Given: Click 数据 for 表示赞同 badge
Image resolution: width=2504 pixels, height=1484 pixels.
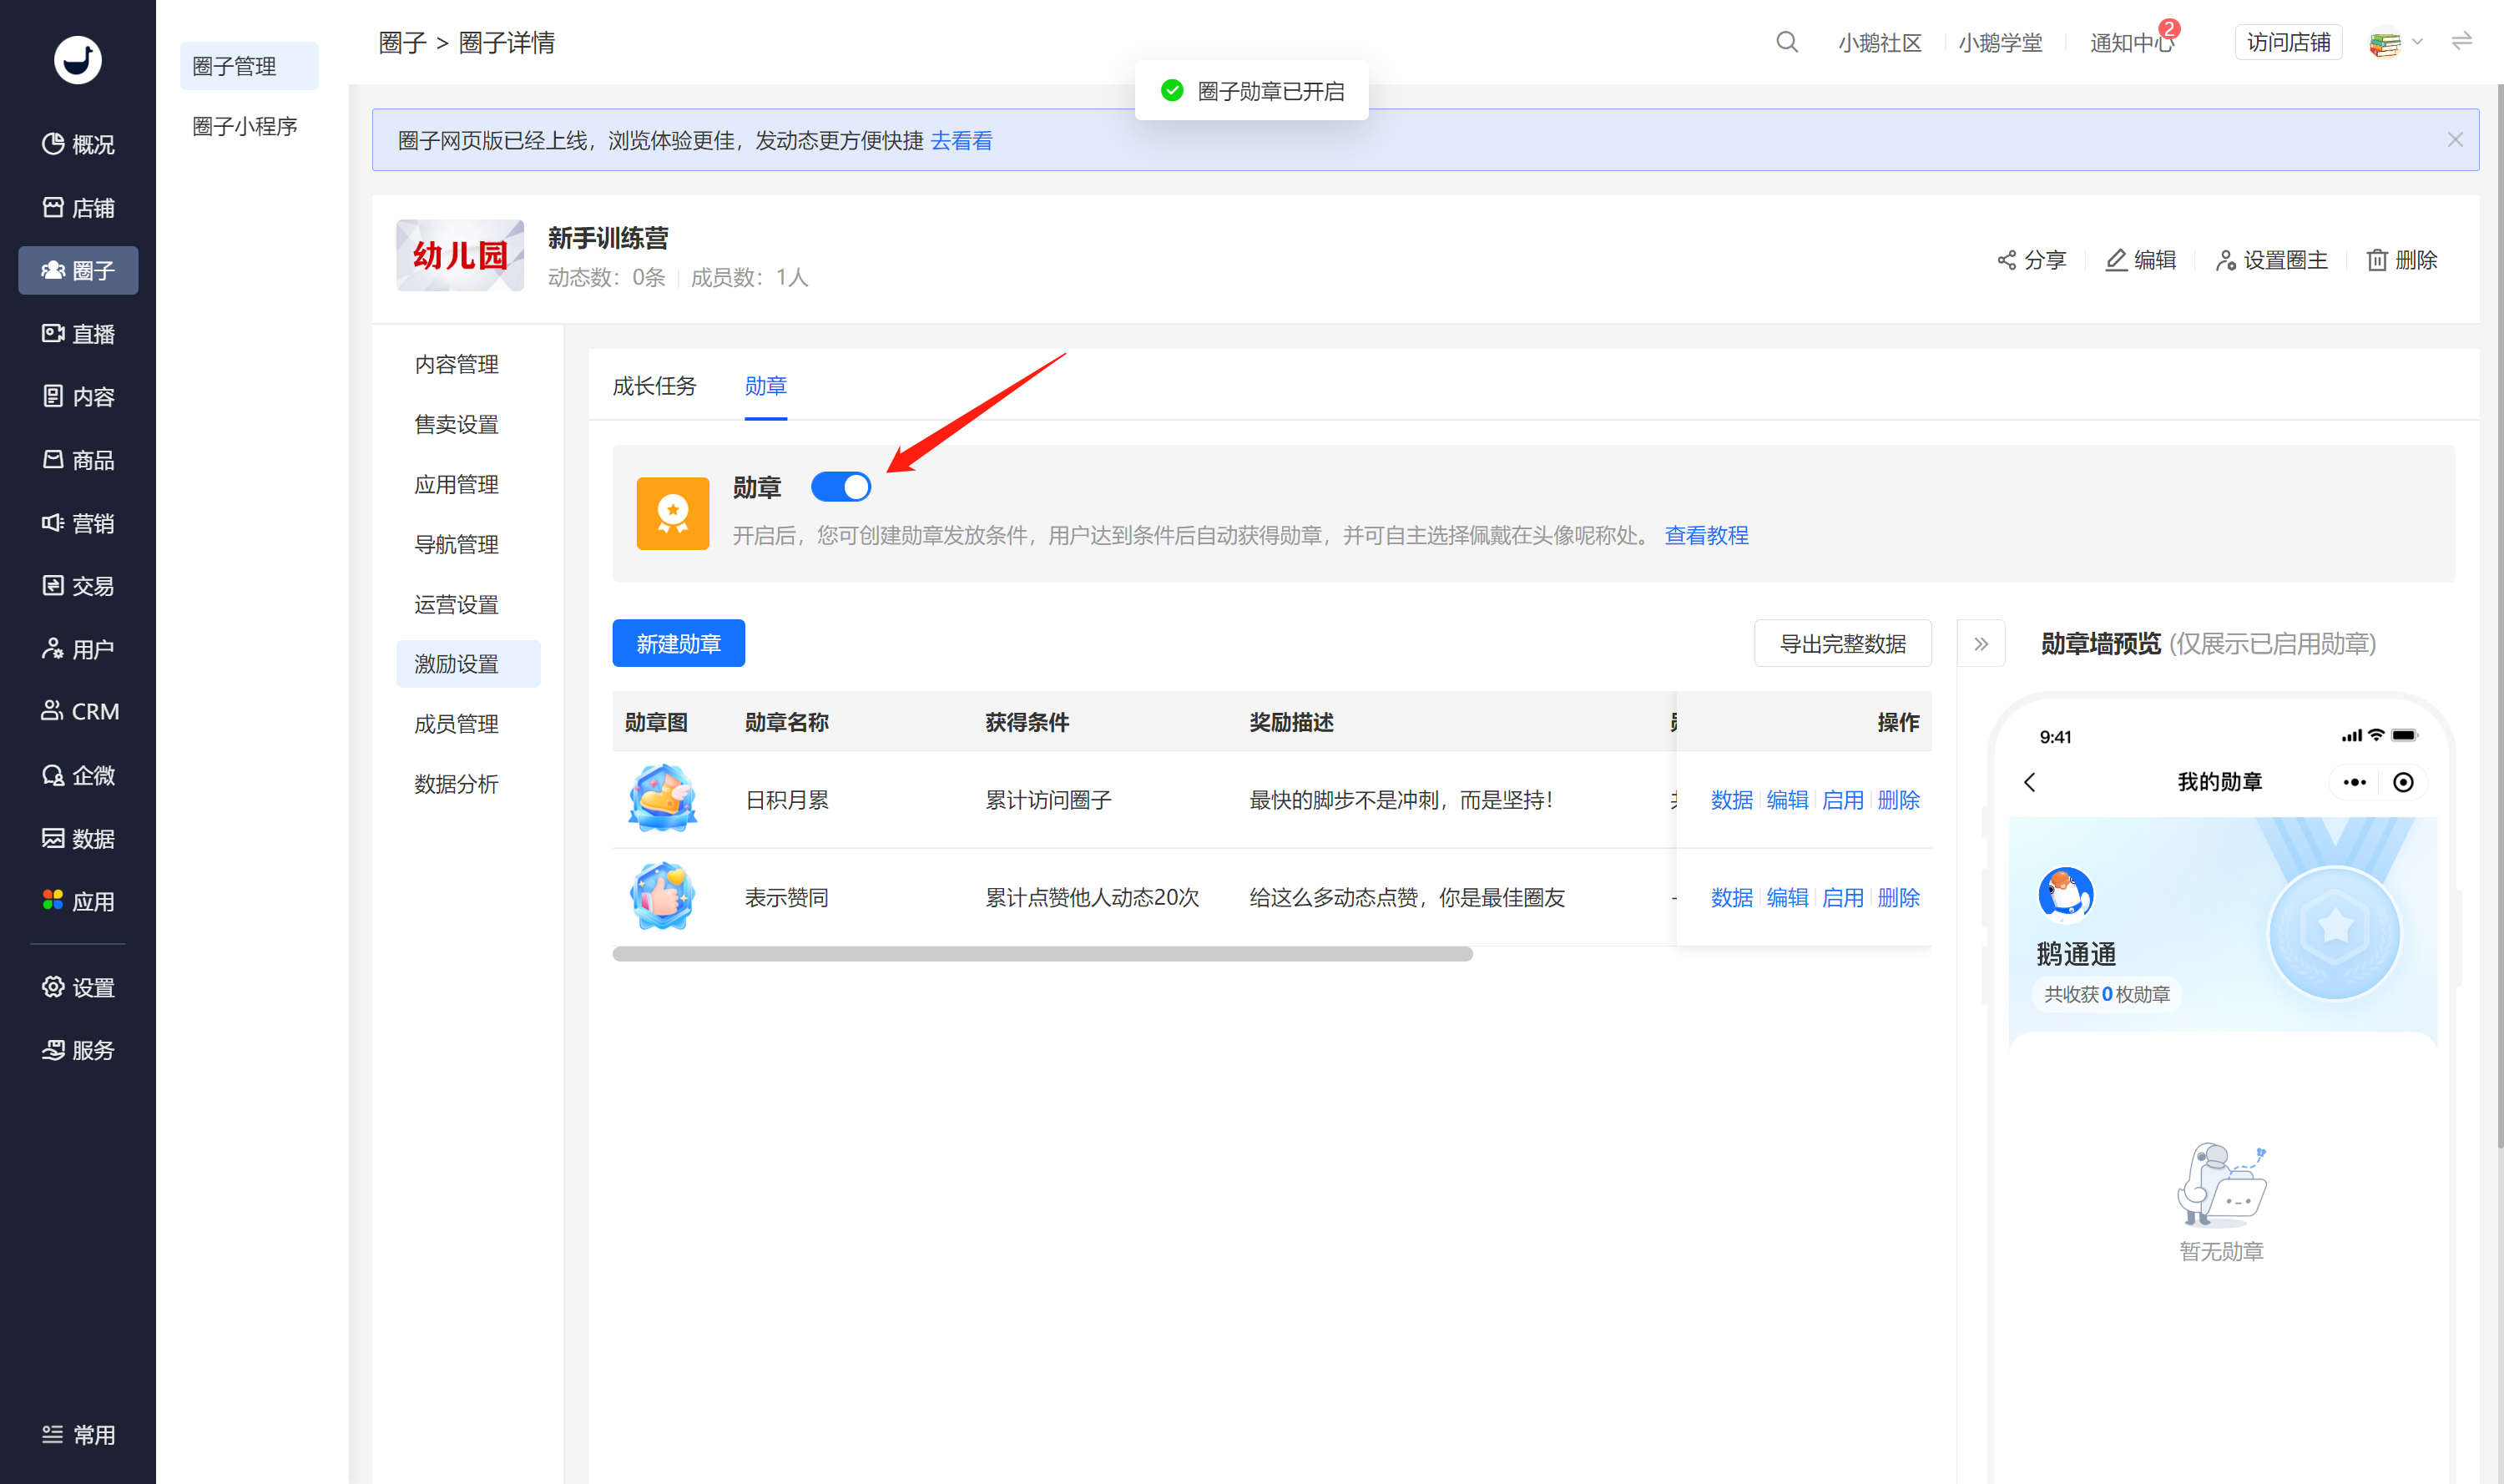Looking at the screenshot, I should [x=1731, y=898].
